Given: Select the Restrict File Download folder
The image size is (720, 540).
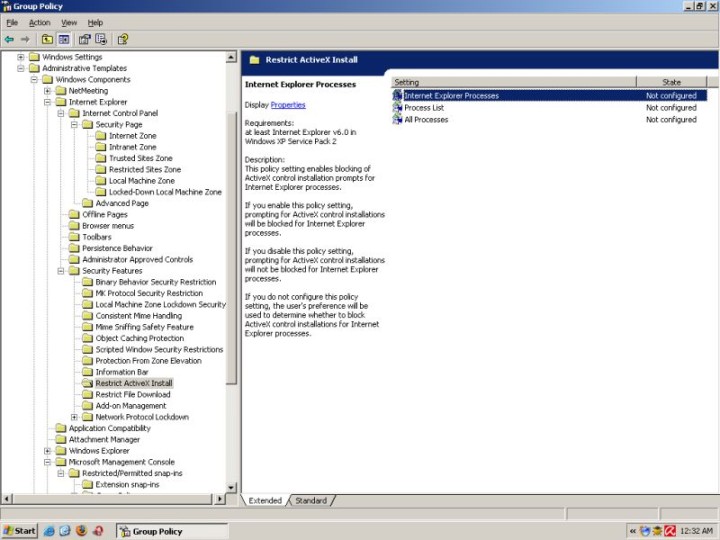Looking at the screenshot, I should tap(132, 394).
